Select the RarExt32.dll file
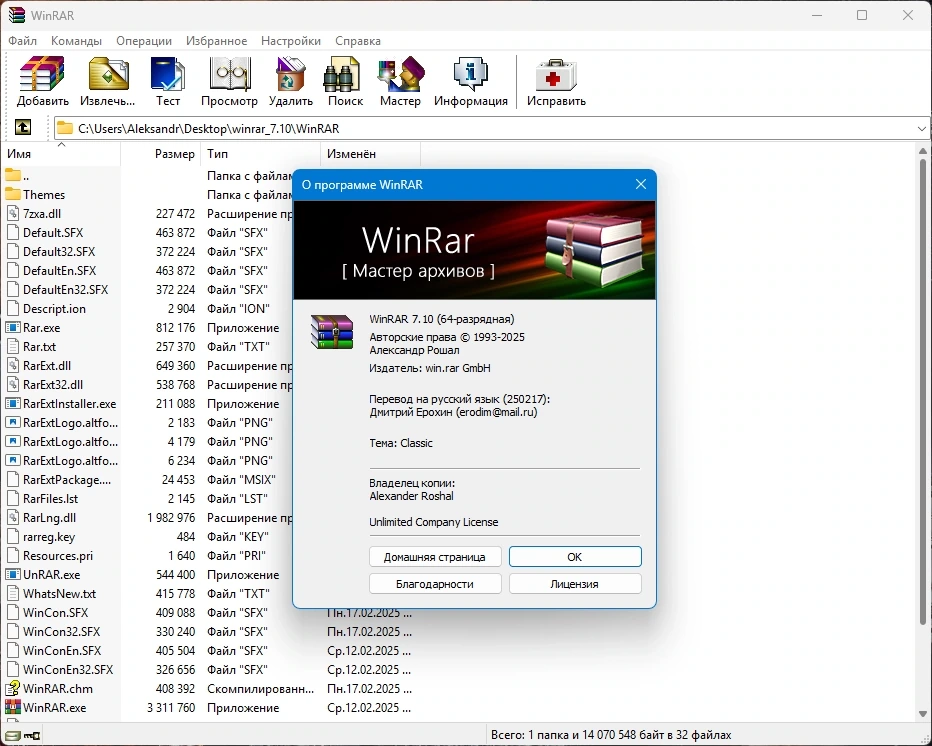The width and height of the screenshot is (932, 746). [53, 385]
